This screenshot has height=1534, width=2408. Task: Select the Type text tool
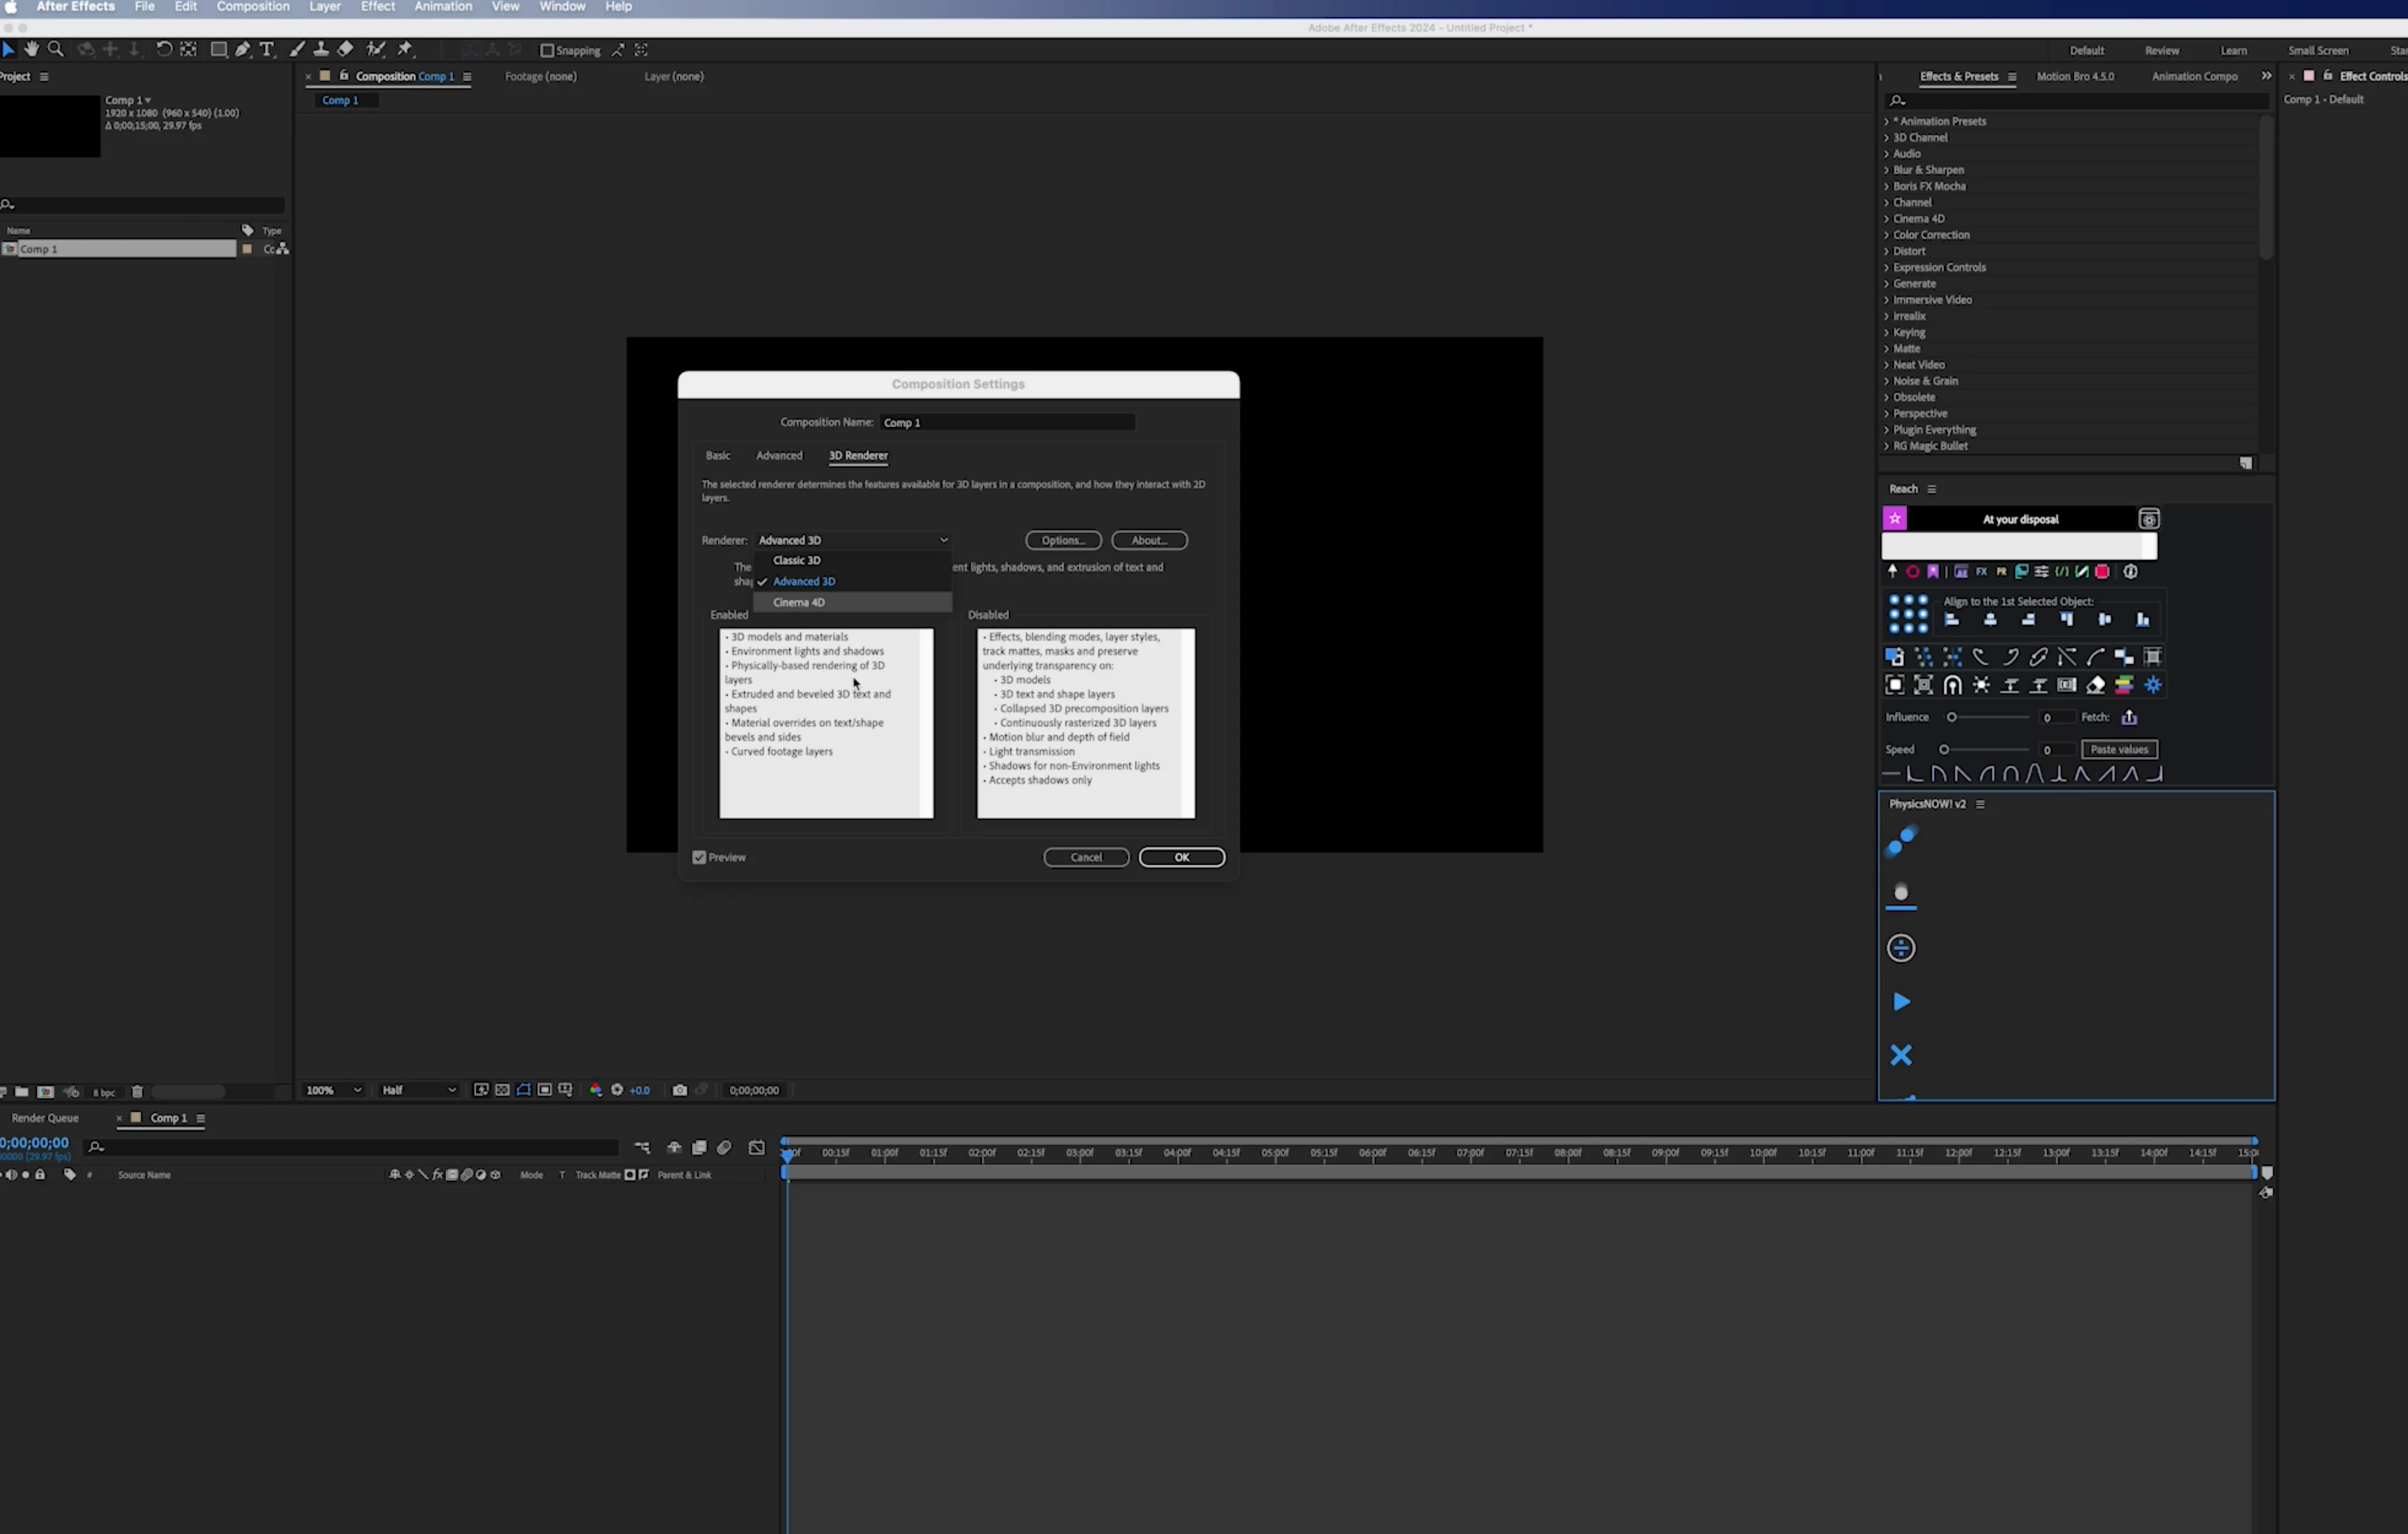tap(267, 49)
